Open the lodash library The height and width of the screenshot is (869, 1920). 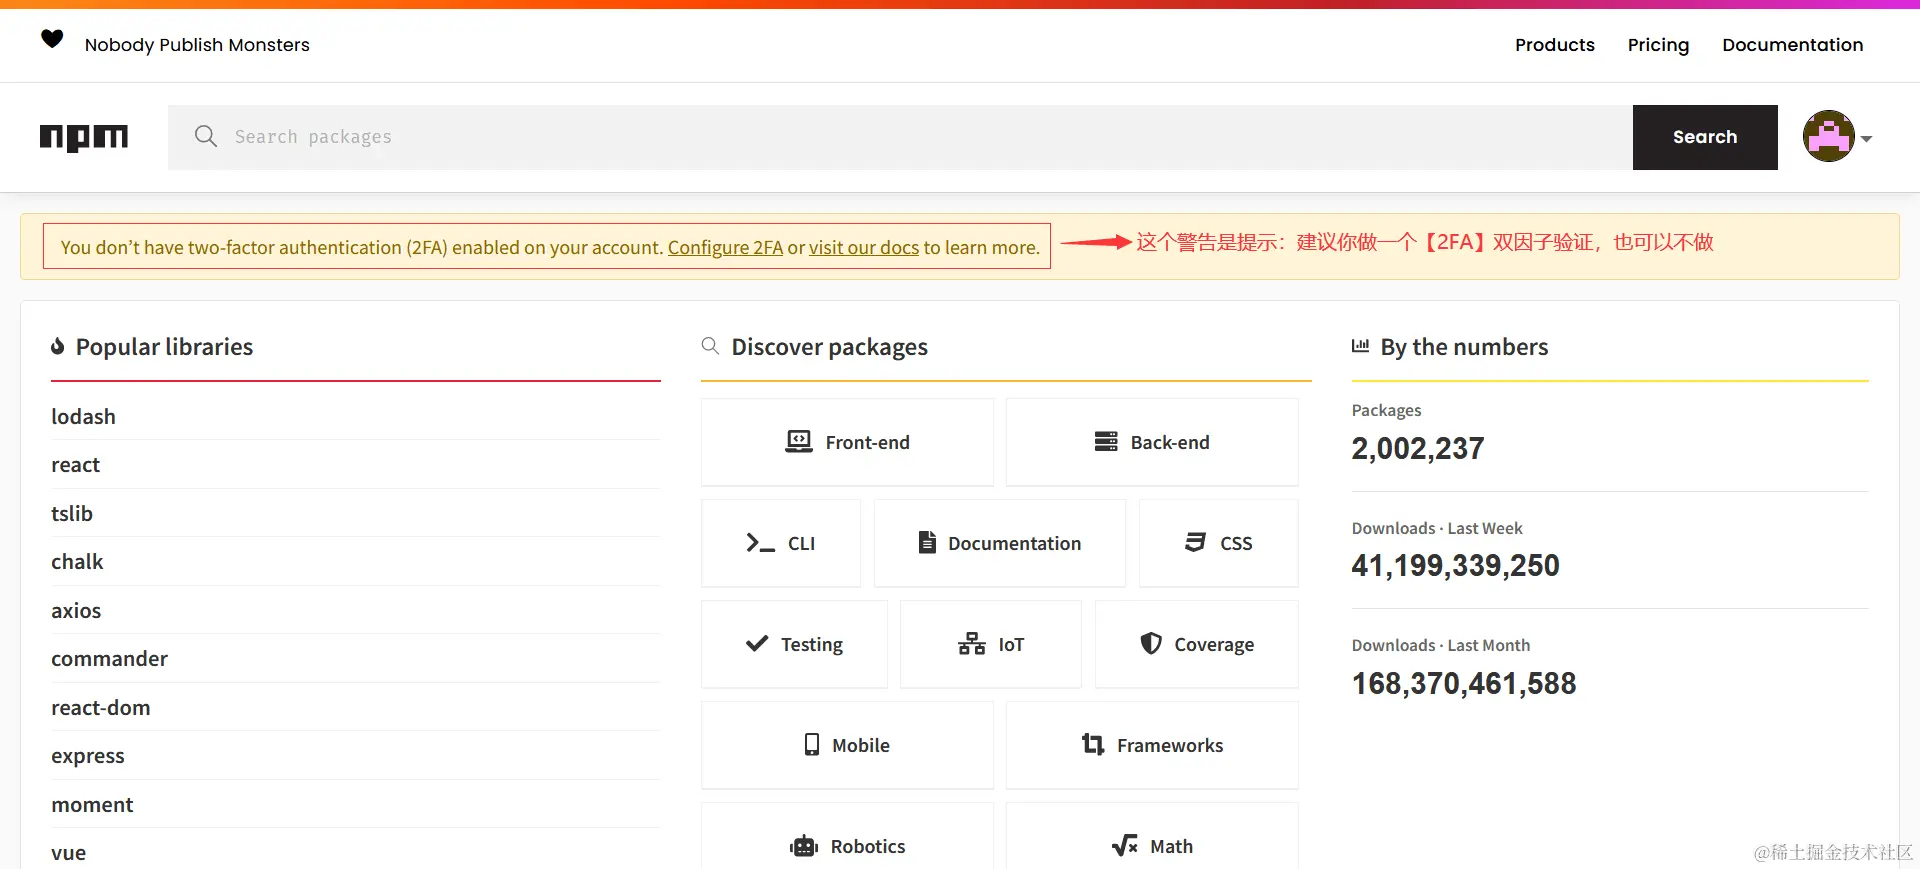click(83, 416)
